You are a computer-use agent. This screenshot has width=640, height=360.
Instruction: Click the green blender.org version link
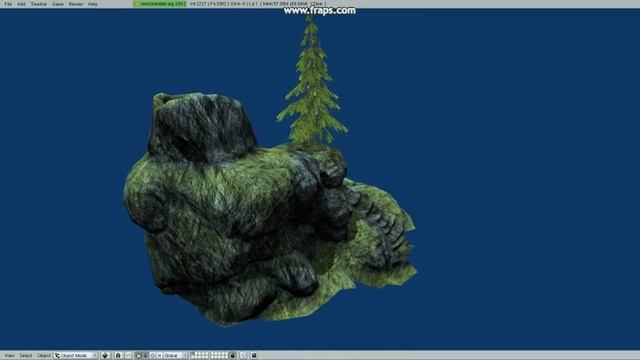point(160,4)
